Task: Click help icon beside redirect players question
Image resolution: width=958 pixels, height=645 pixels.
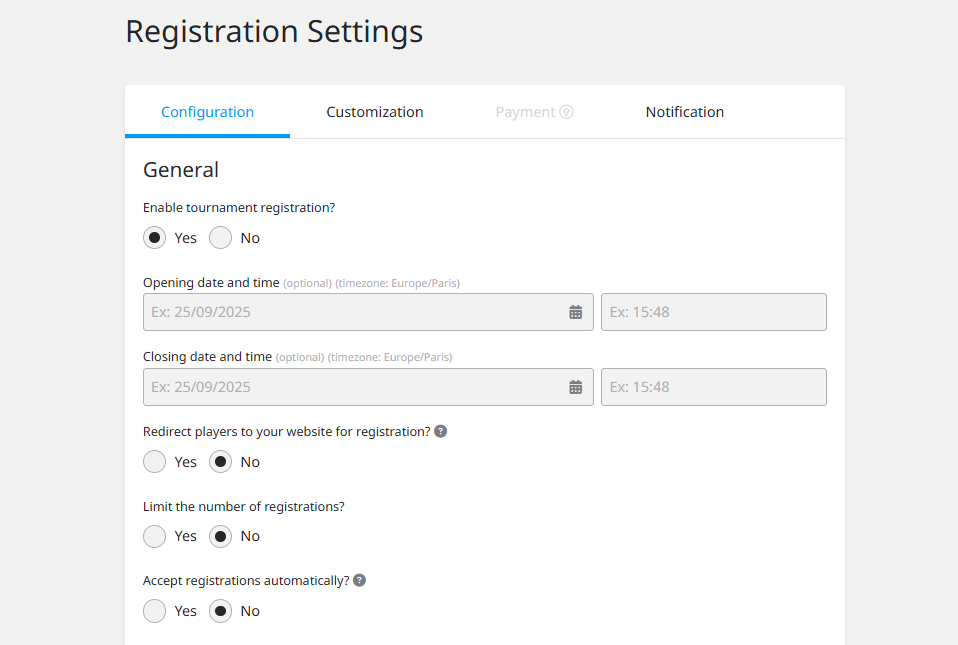Action: pos(441,432)
